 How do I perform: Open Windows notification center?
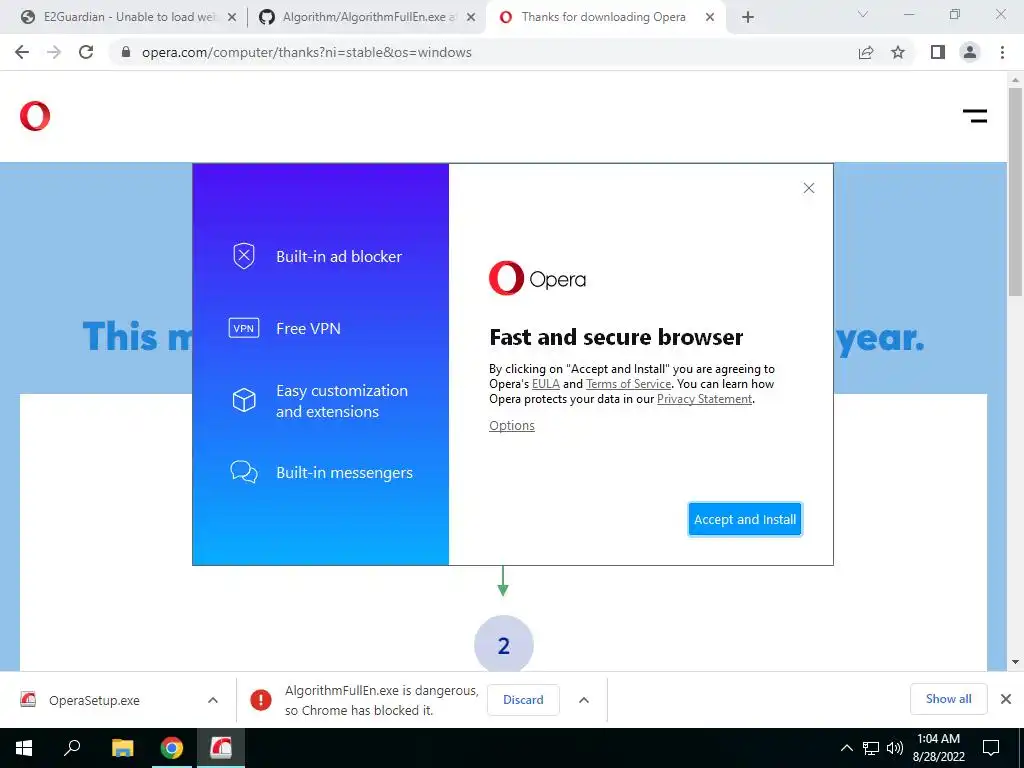[991, 748]
